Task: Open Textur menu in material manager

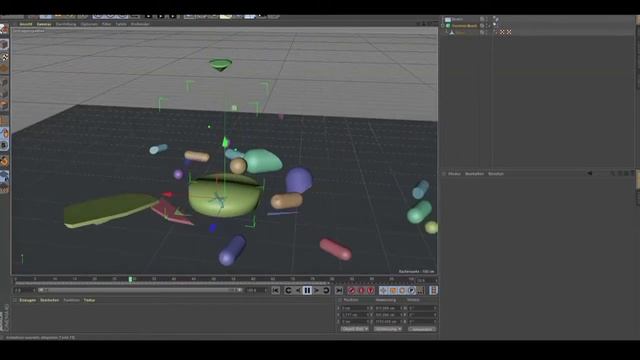Action: click(89, 300)
